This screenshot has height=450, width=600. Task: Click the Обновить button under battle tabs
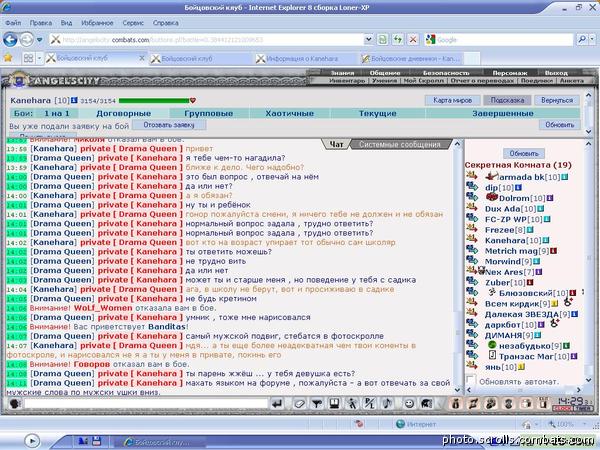pyautogui.click(x=559, y=125)
